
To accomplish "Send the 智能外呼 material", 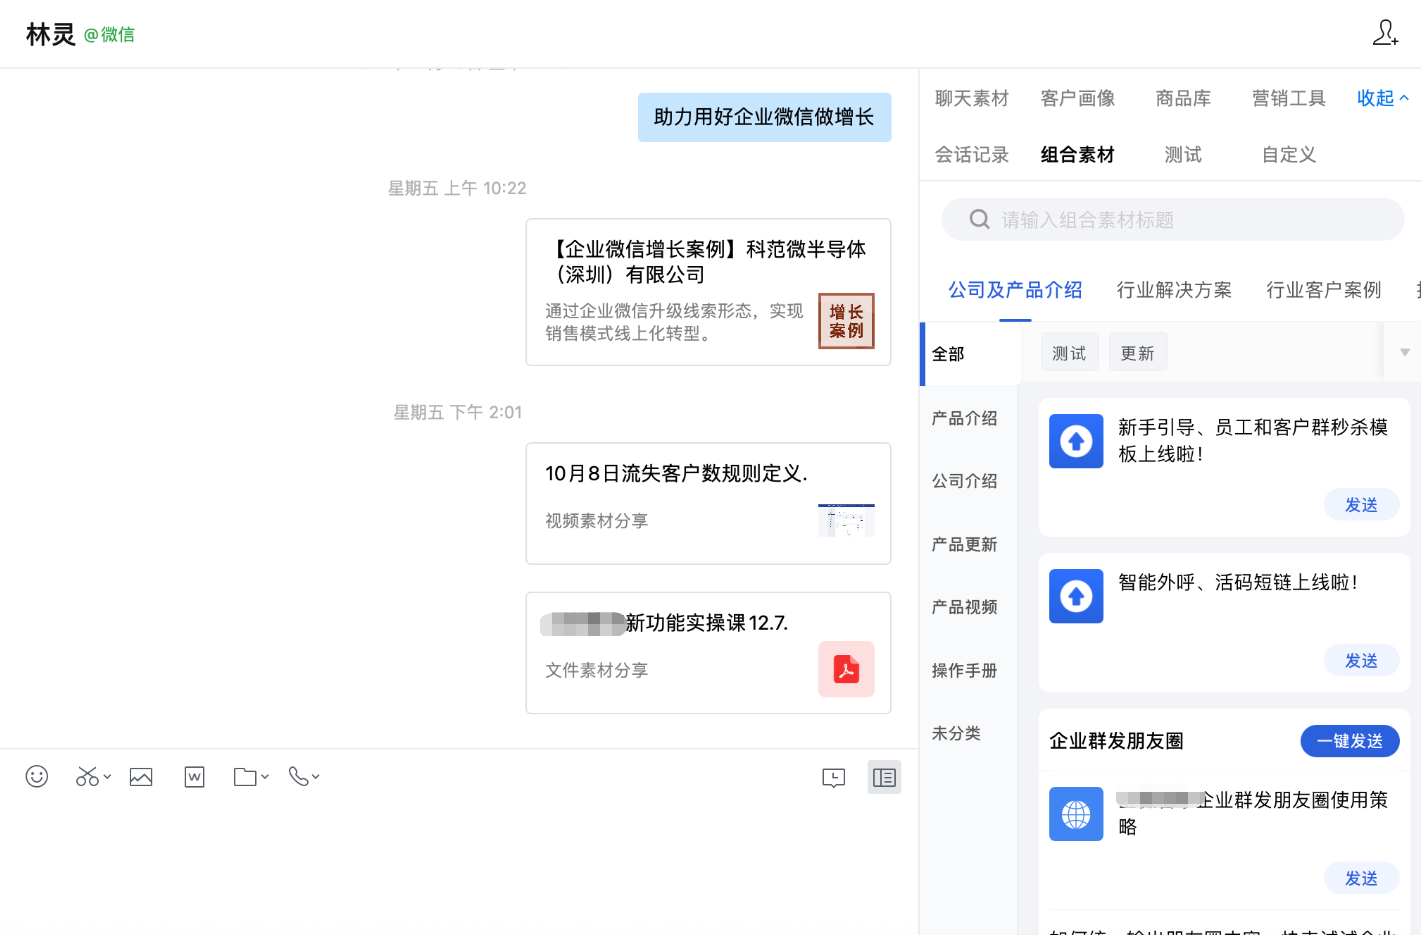I will click(1361, 661).
